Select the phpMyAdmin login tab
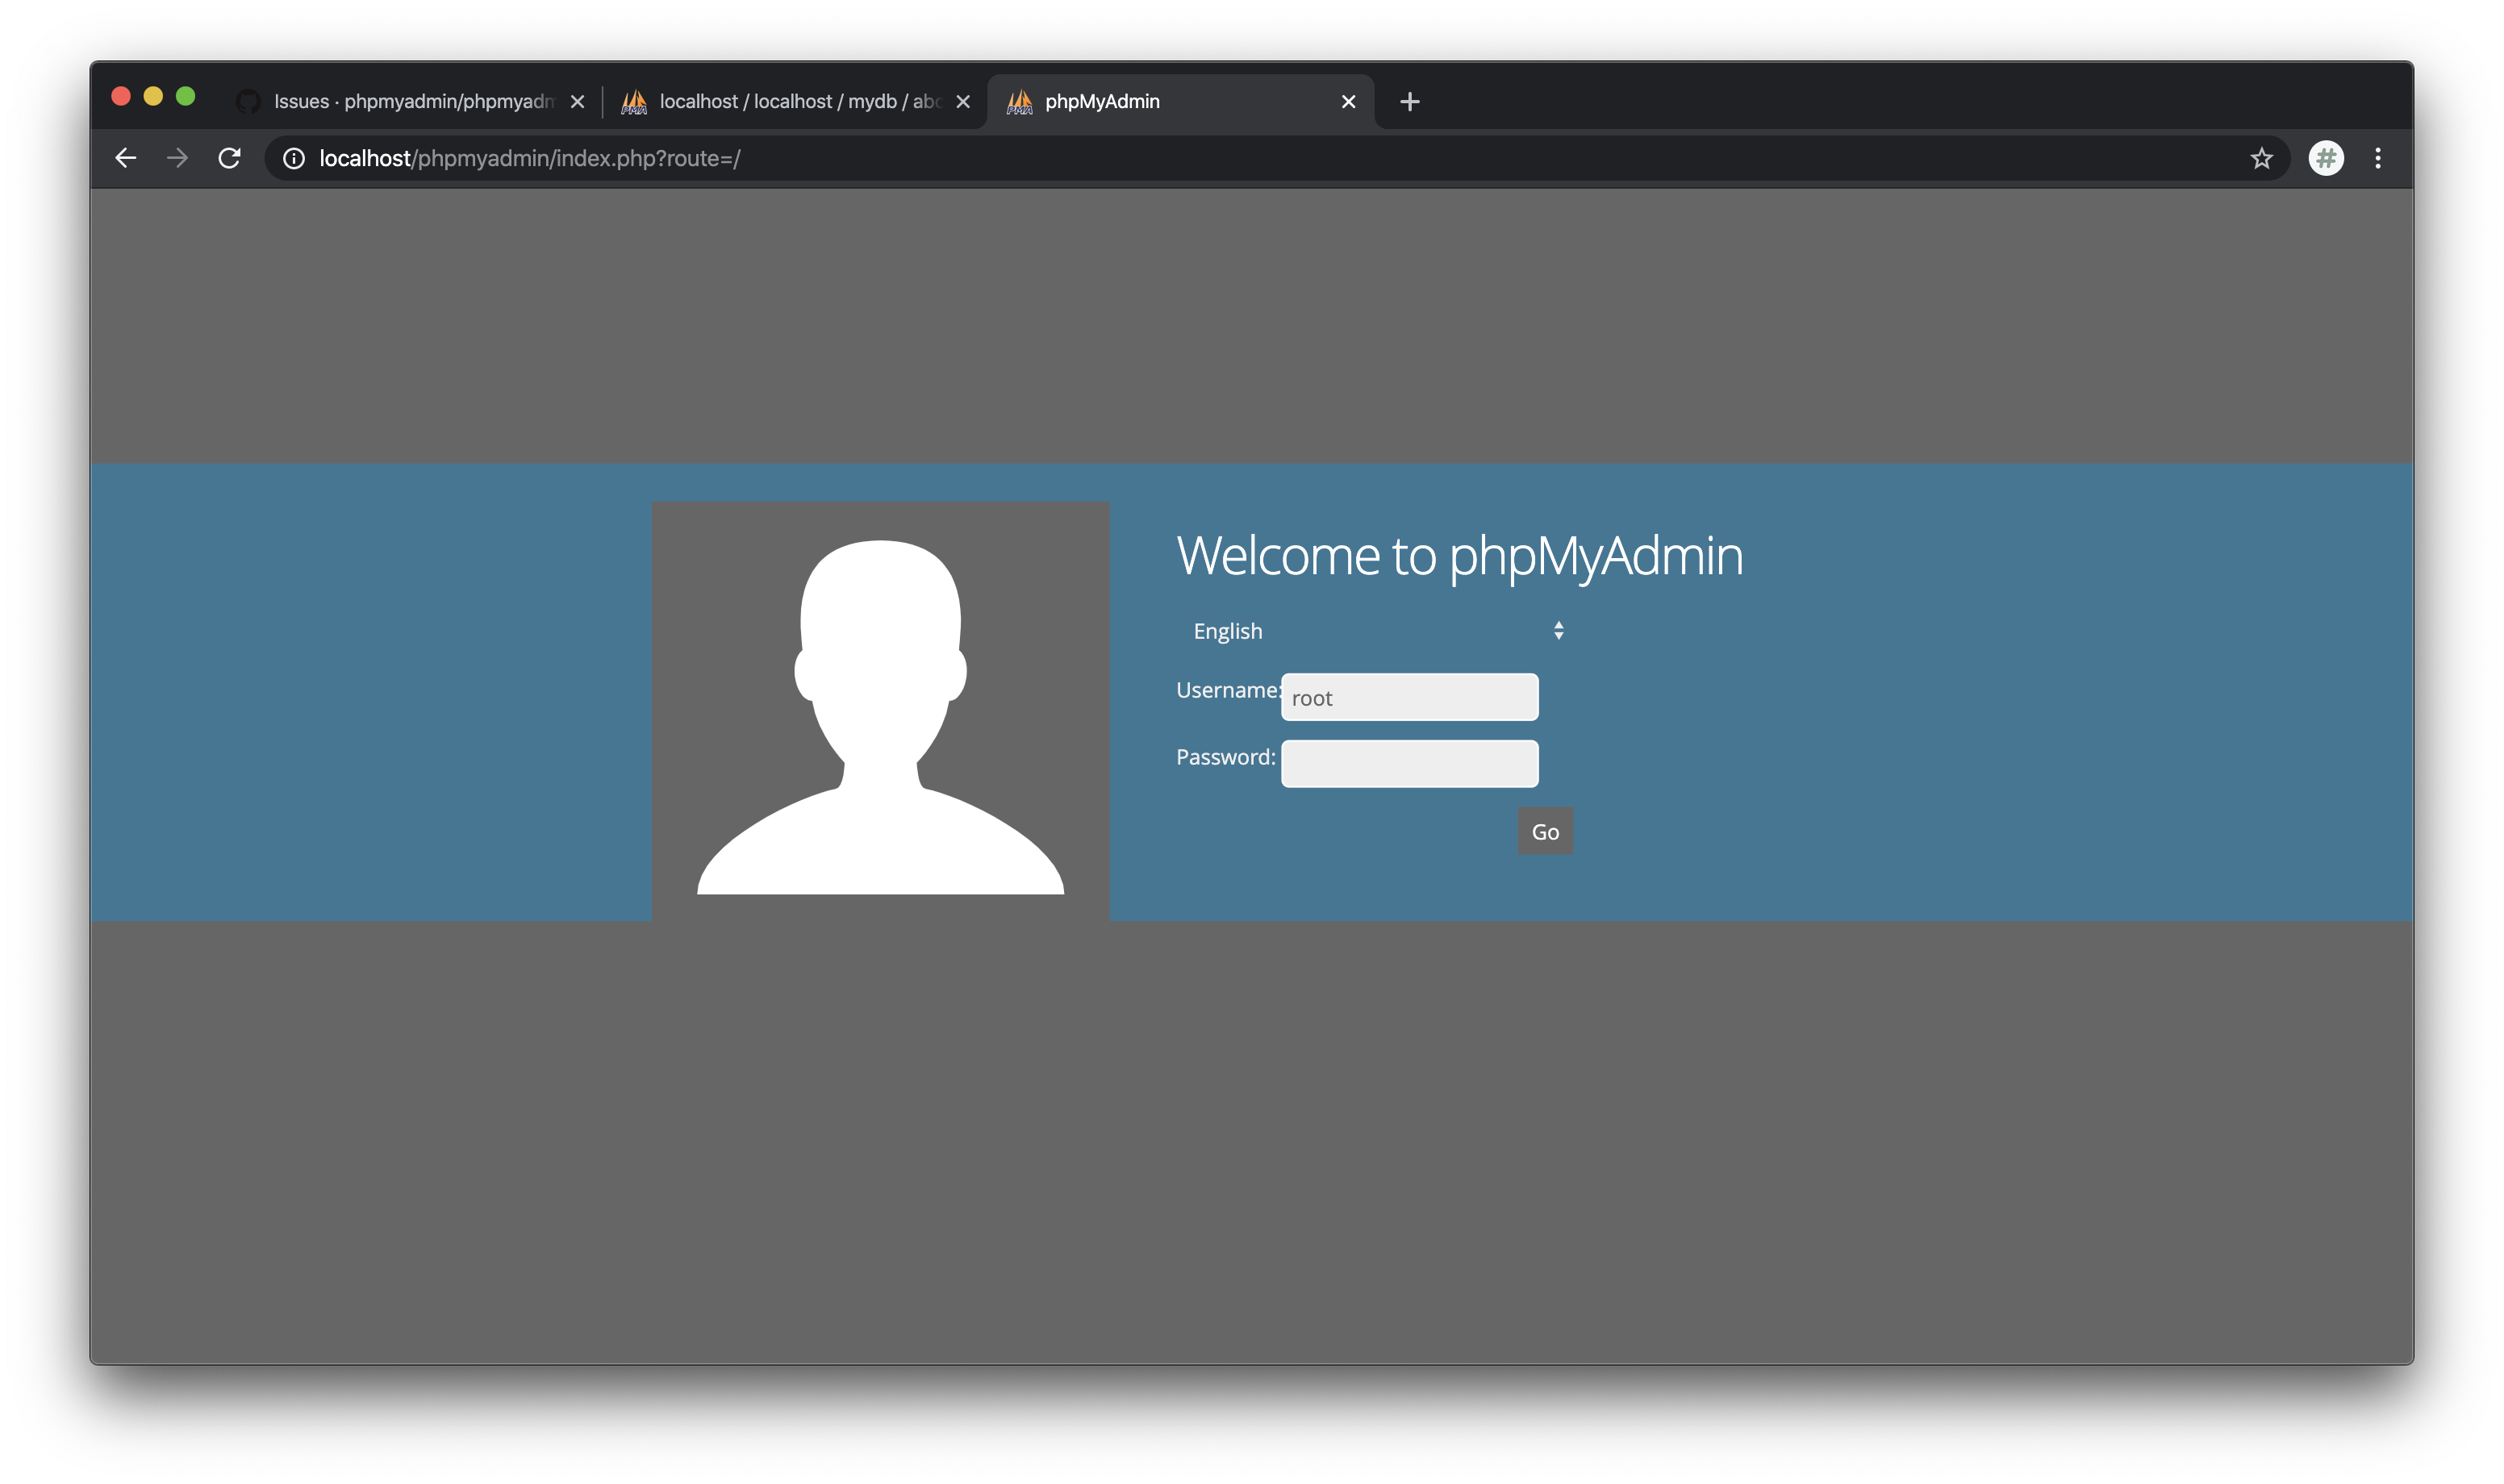2504x1484 pixels. (1180, 101)
